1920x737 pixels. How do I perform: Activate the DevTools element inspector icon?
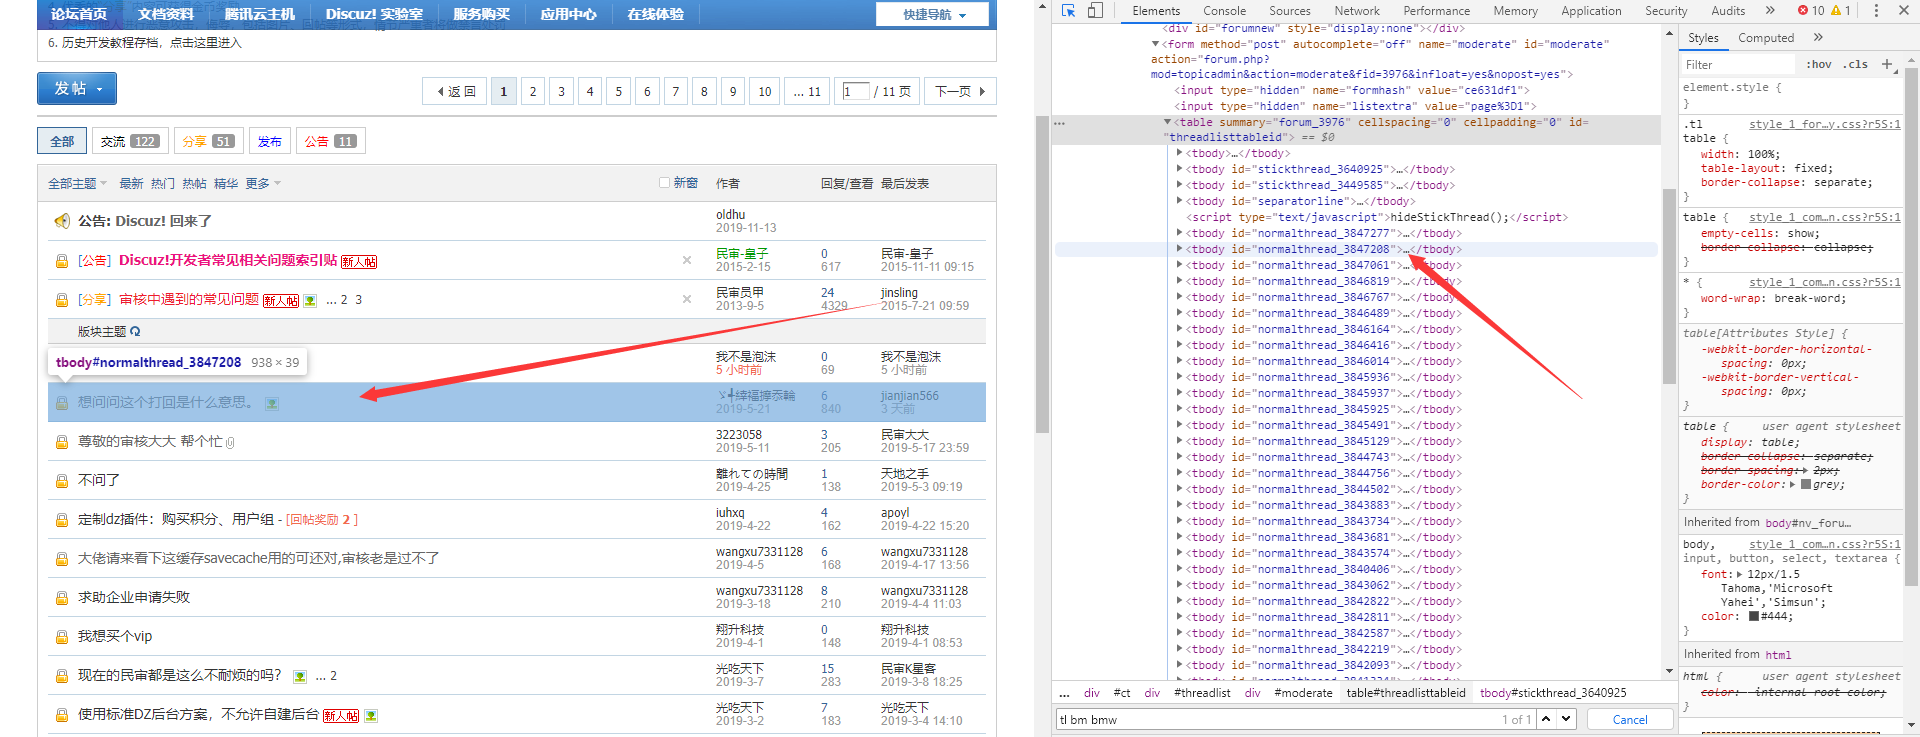pyautogui.click(x=1068, y=10)
